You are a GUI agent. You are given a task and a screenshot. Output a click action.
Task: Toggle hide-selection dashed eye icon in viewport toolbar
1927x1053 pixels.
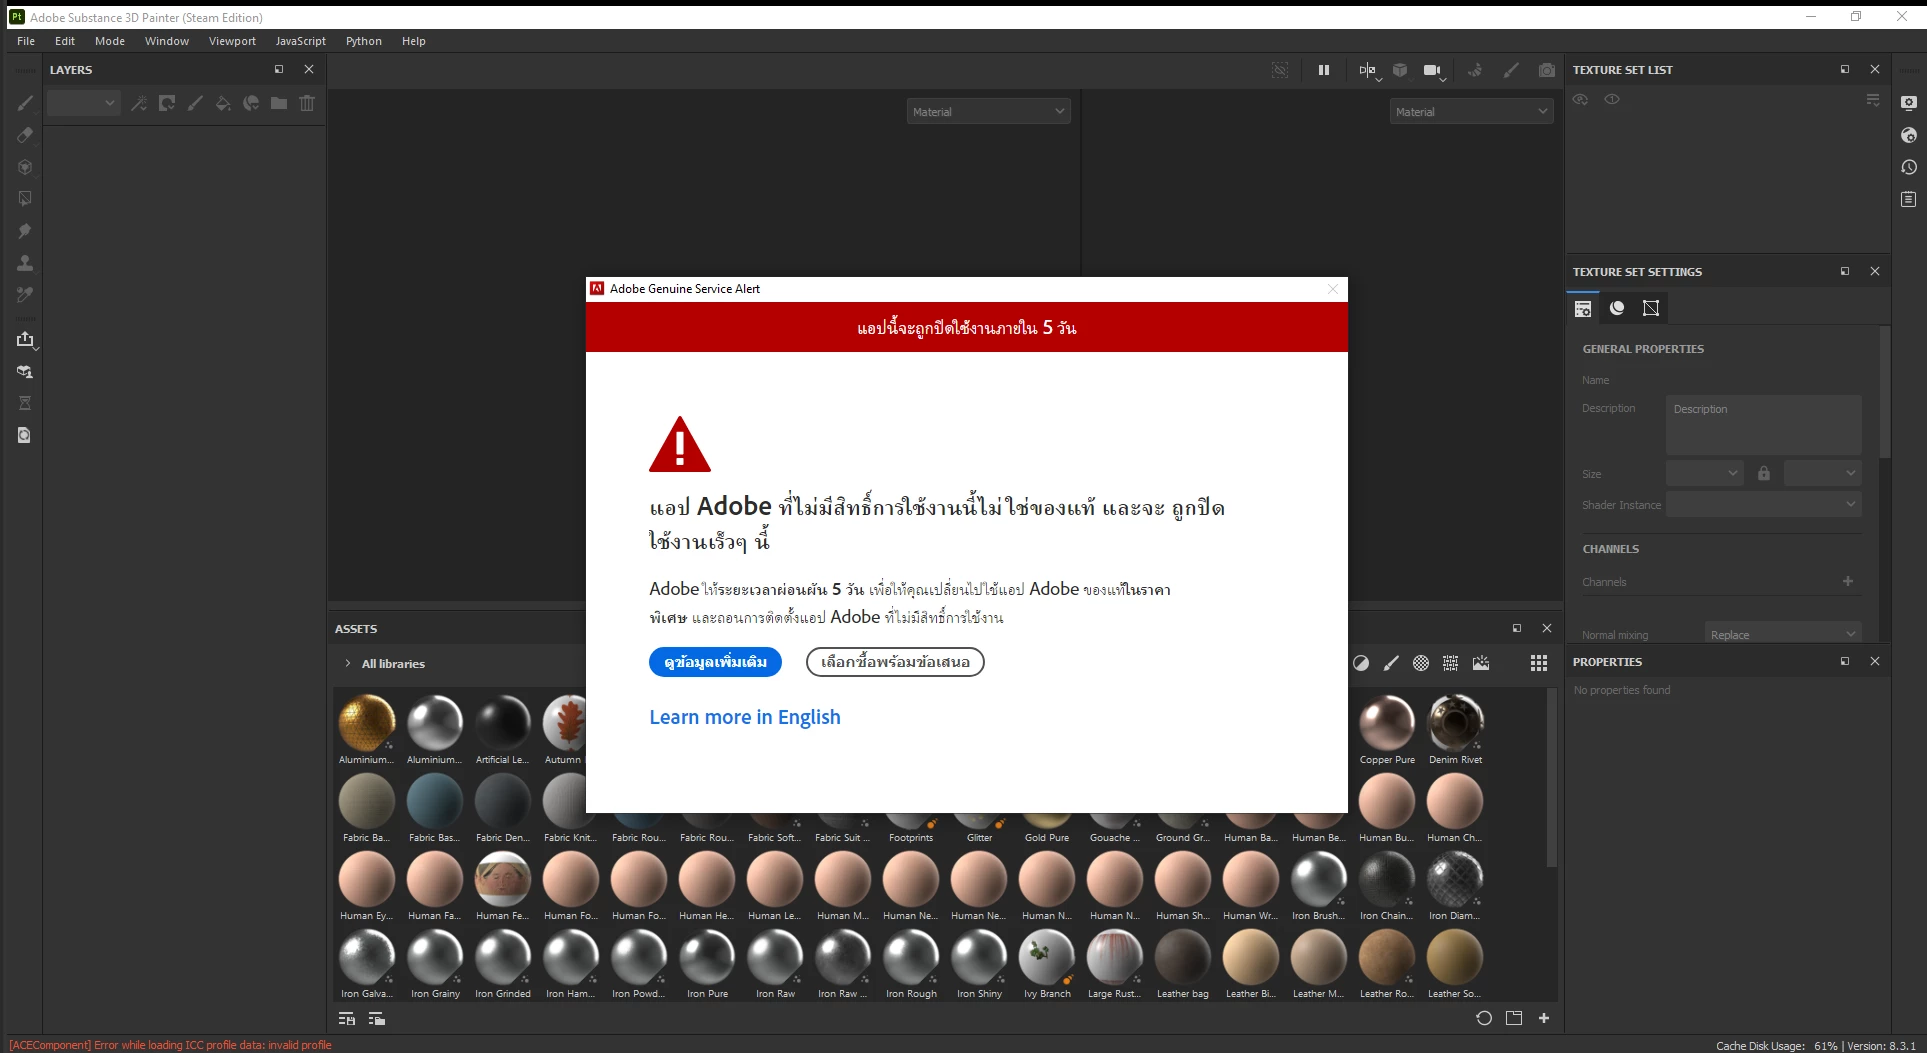click(x=1280, y=70)
